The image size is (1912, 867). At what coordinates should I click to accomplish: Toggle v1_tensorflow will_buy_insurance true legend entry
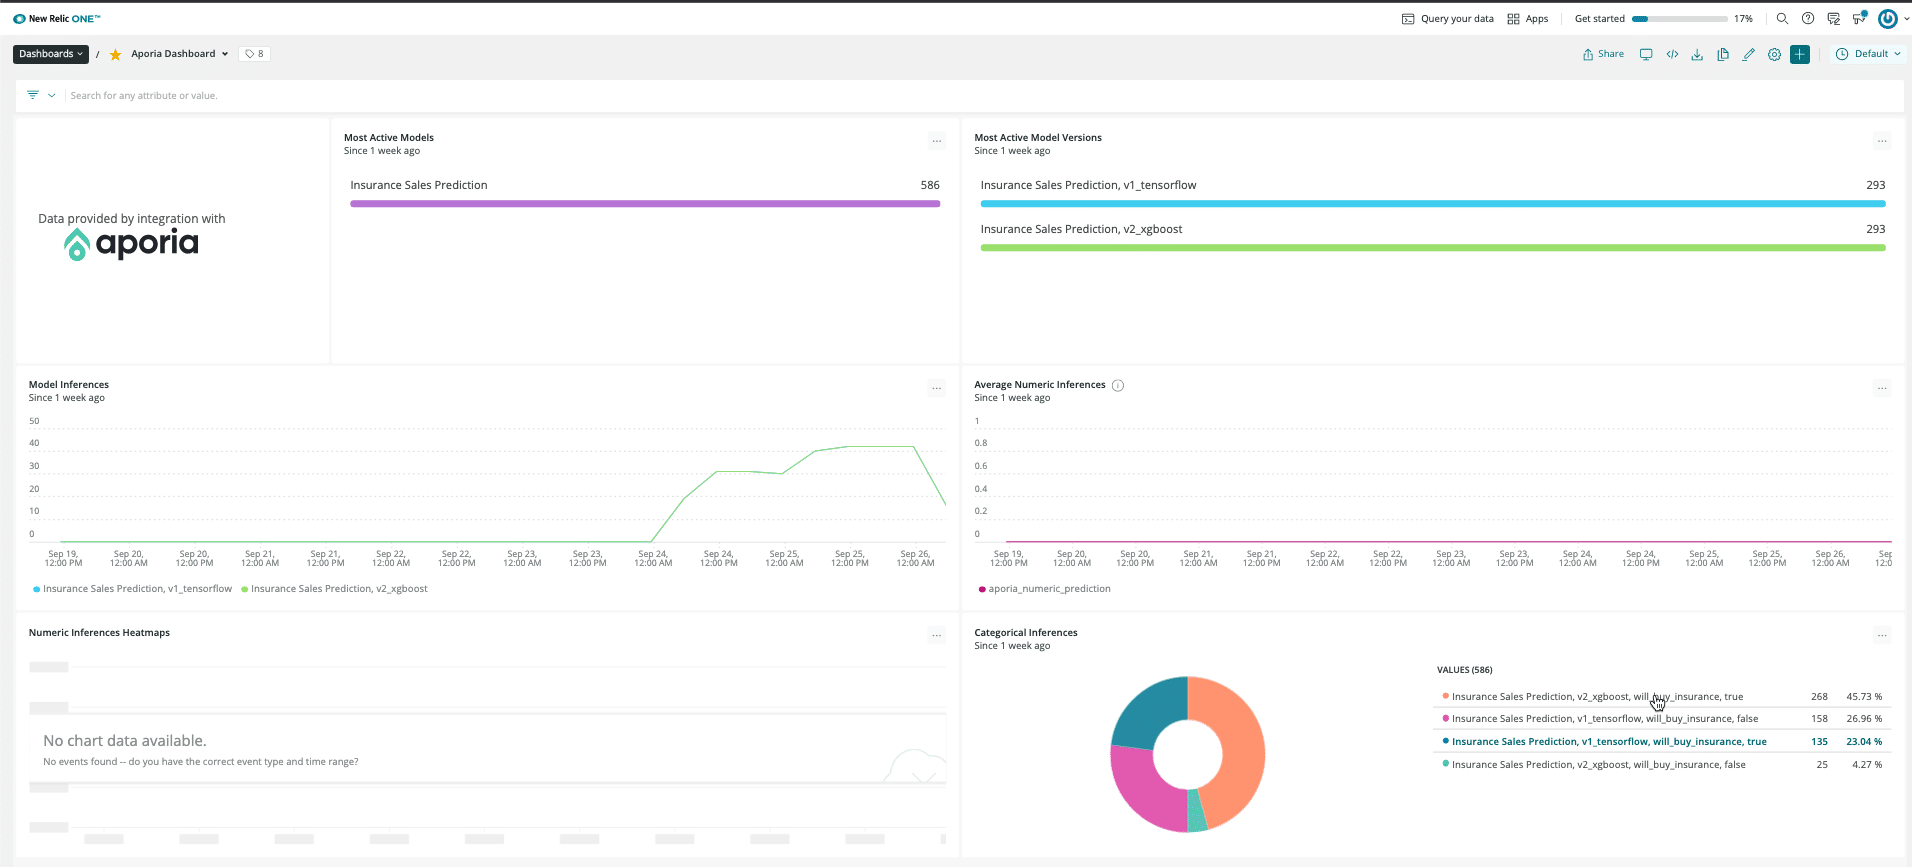[x=1662, y=742]
